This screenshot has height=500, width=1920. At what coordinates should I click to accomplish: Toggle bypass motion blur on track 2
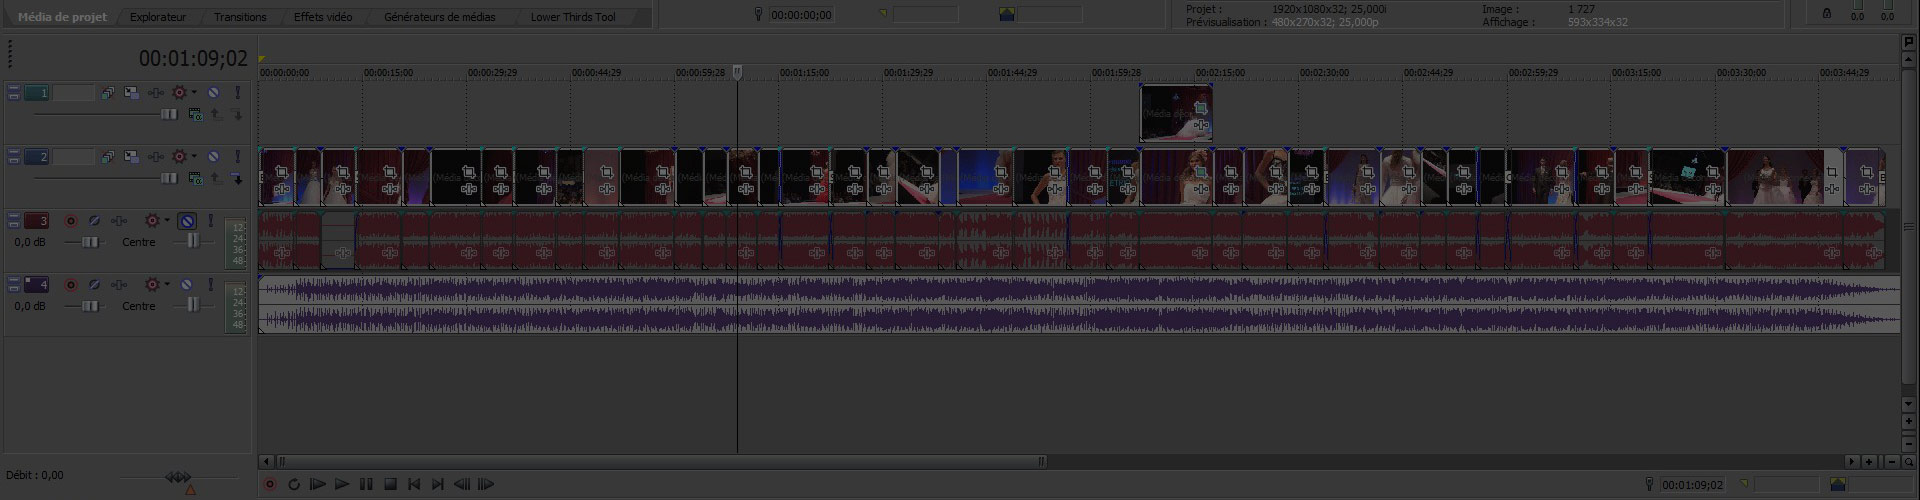pyautogui.click(x=107, y=156)
